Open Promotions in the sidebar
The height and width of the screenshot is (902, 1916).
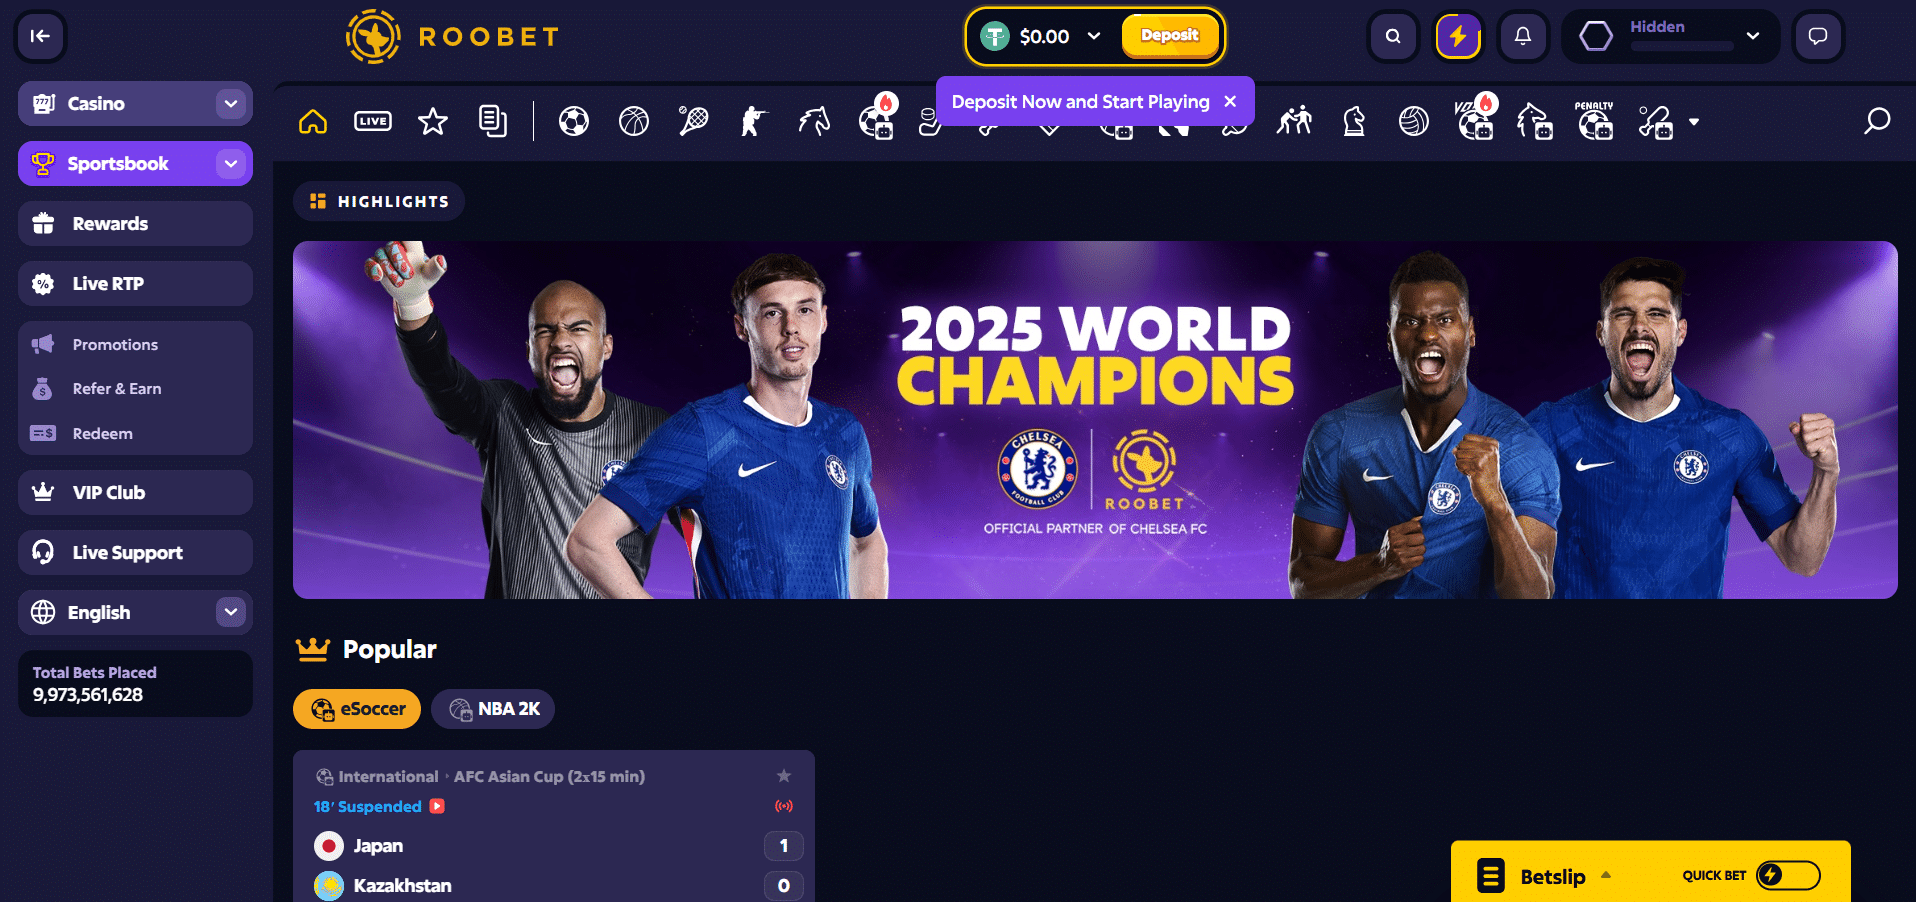[115, 344]
